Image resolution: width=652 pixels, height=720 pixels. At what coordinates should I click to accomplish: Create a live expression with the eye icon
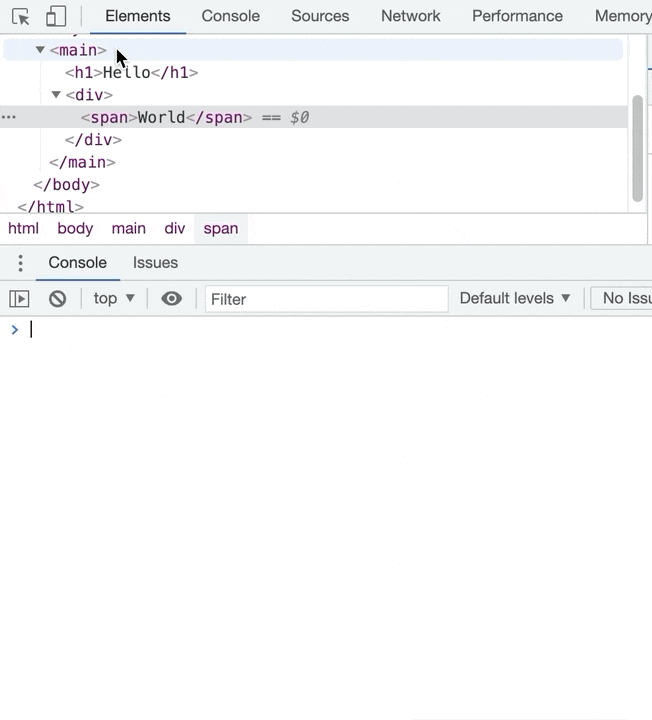coord(171,299)
